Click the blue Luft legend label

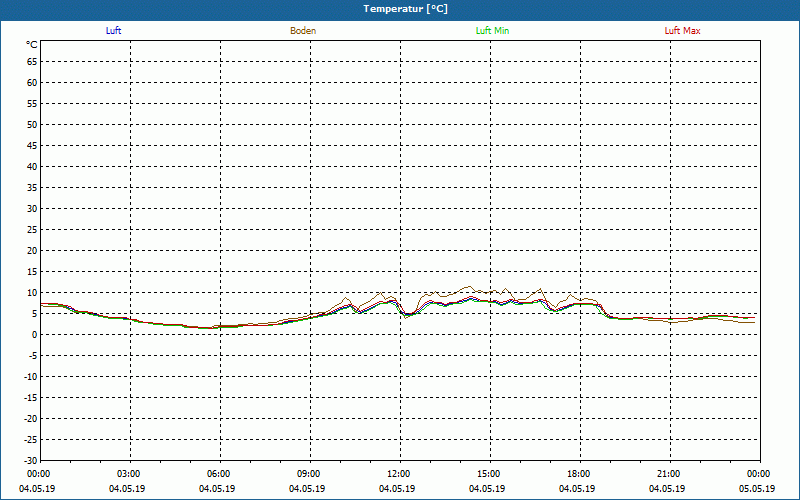(x=113, y=31)
